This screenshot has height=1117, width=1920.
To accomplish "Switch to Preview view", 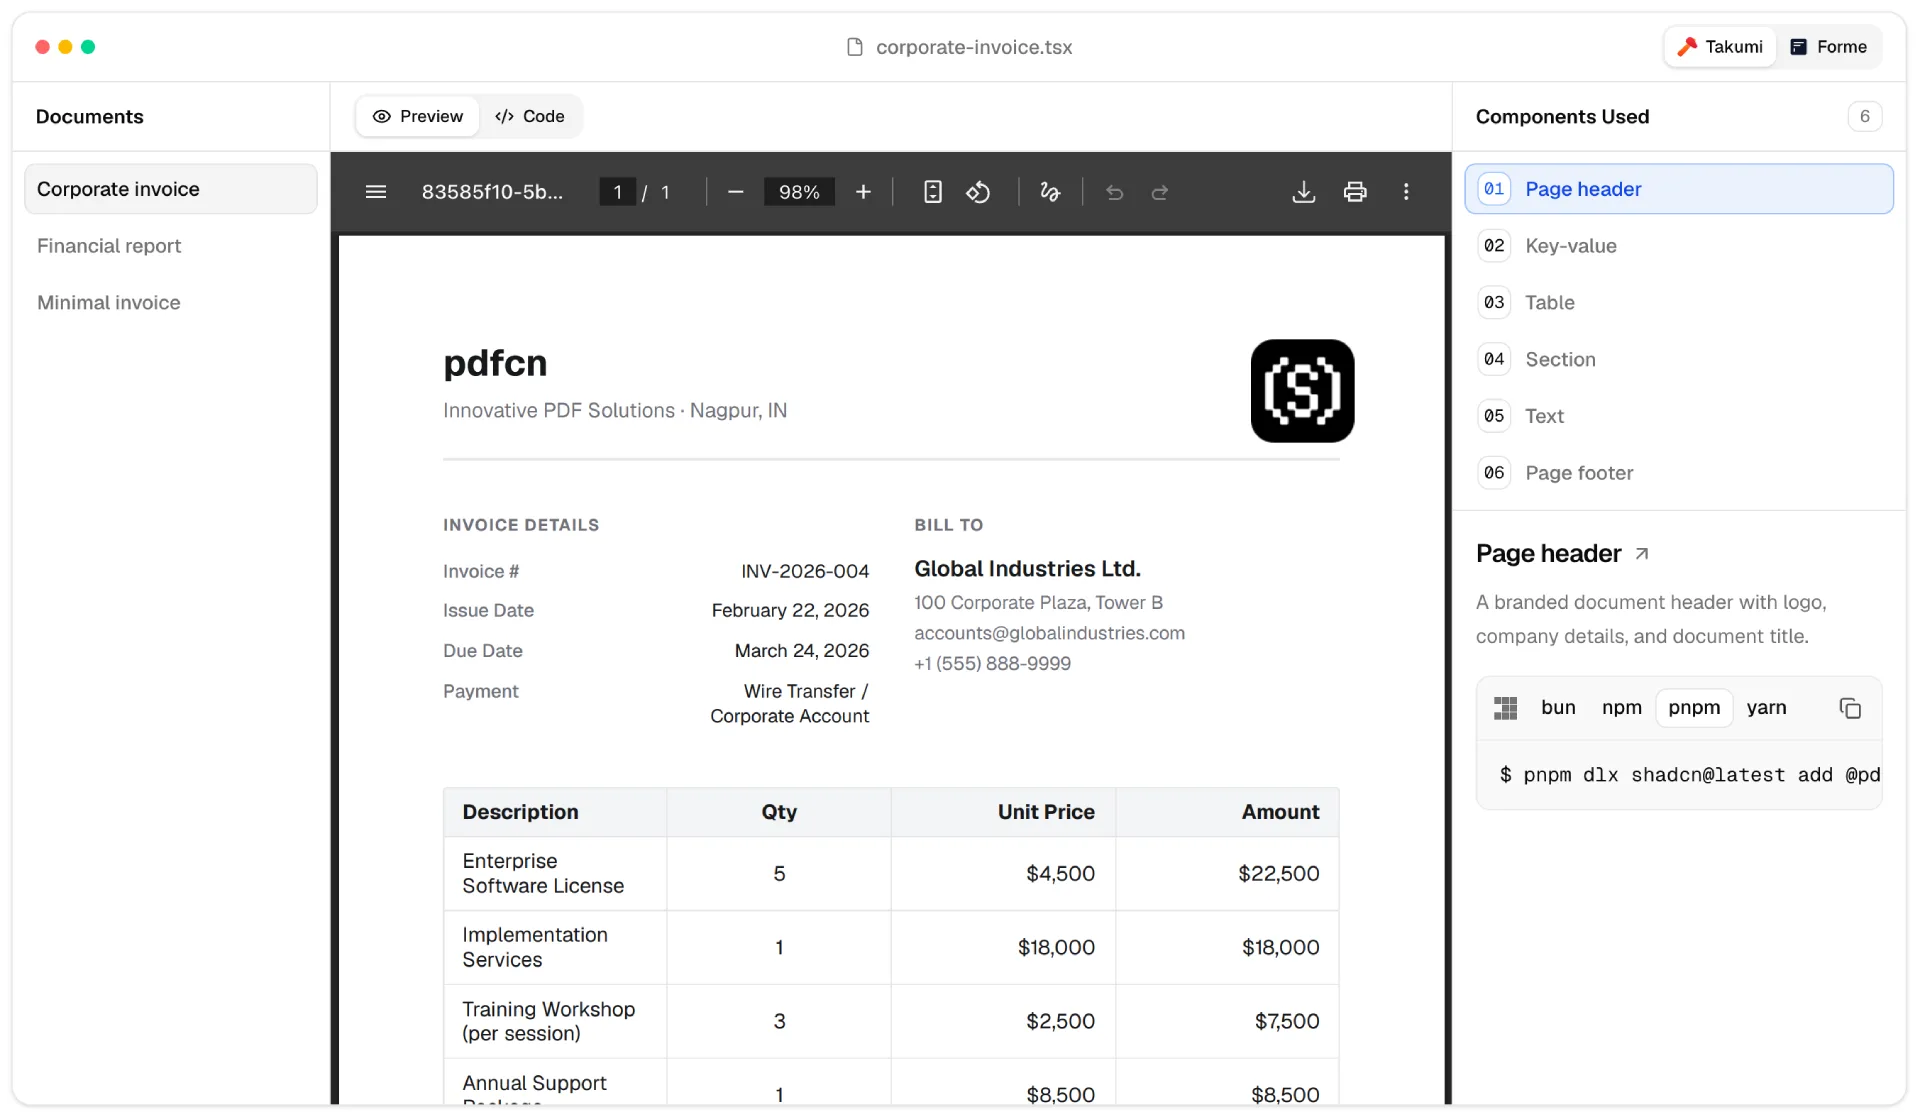I will (x=418, y=116).
